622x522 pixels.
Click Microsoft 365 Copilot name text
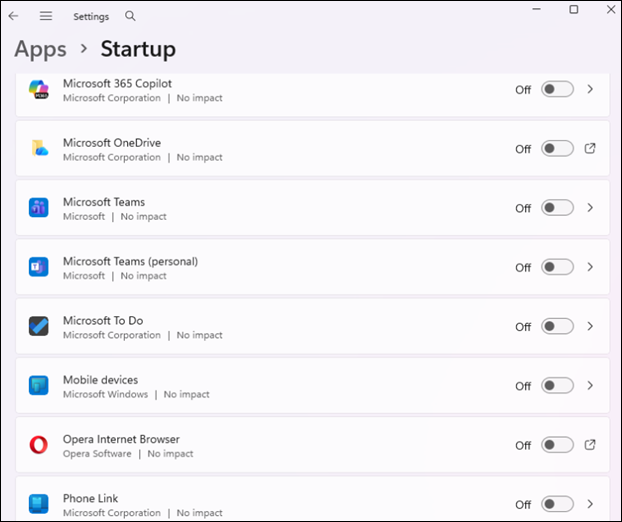click(117, 83)
